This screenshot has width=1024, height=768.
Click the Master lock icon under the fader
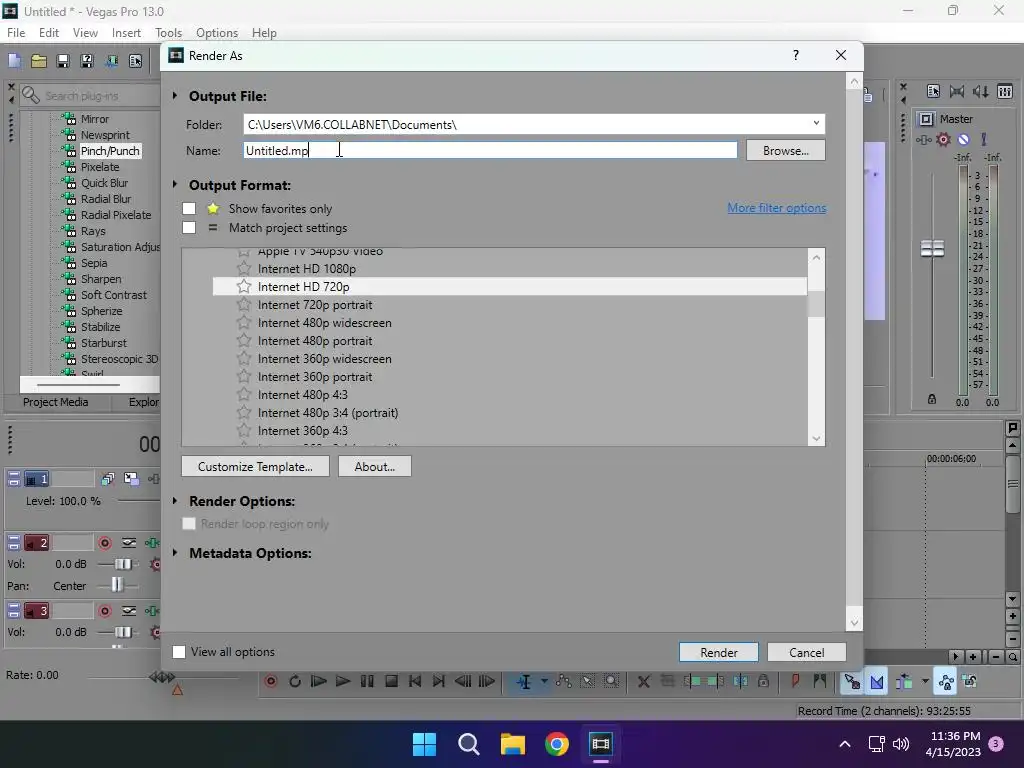(932, 399)
